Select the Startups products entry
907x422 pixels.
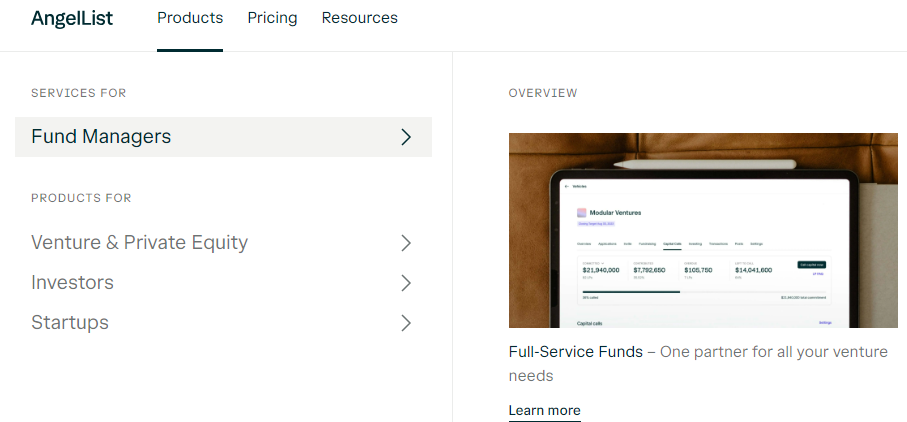tap(70, 323)
